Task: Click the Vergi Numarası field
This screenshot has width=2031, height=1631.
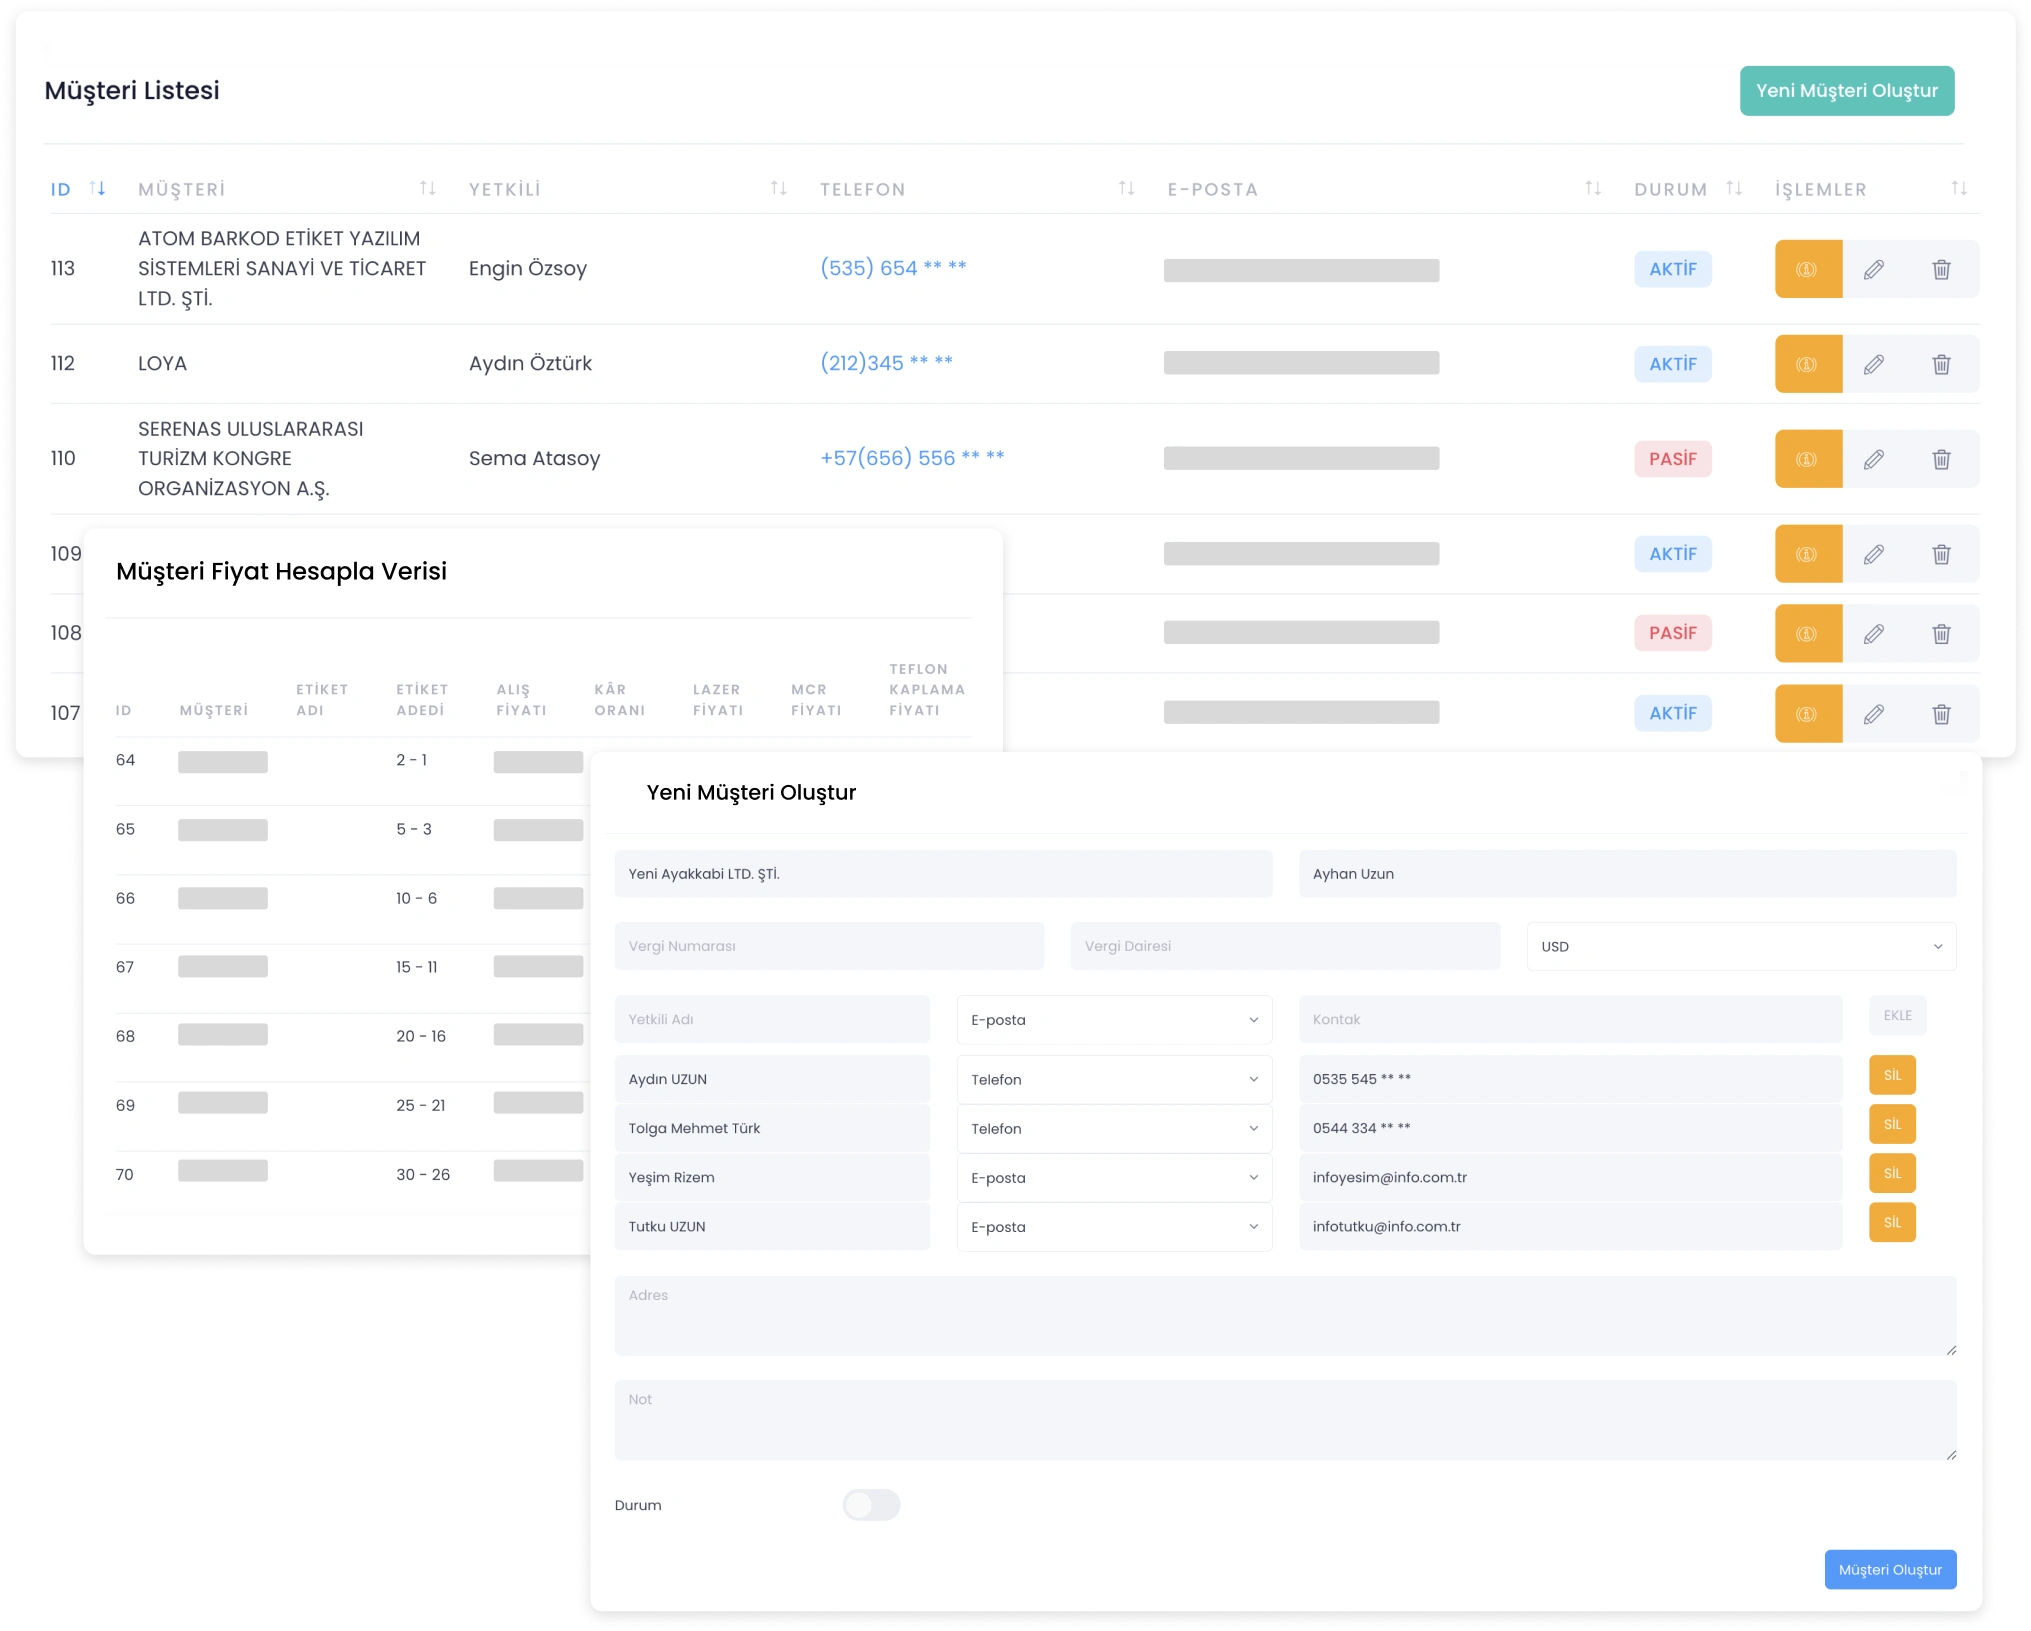Action: pos(829,946)
